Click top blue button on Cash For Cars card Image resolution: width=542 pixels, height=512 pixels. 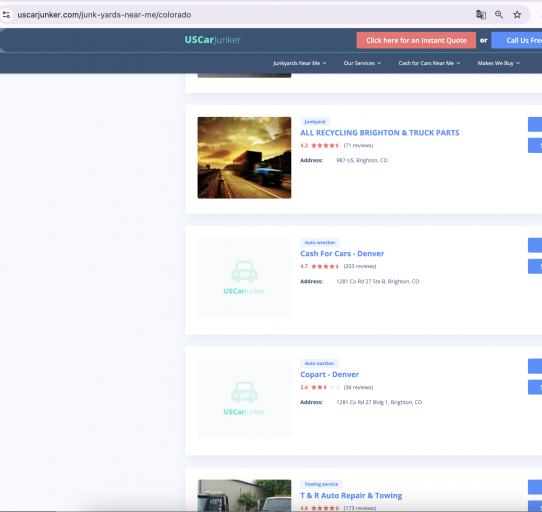(x=535, y=245)
